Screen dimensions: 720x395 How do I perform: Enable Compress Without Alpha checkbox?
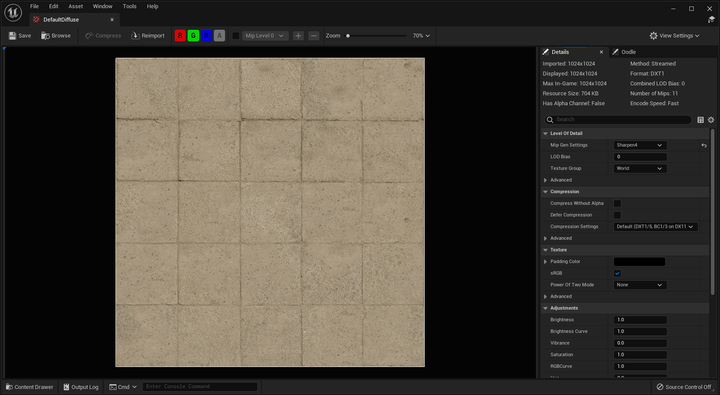pyautogui.click(x=617, y=203)
